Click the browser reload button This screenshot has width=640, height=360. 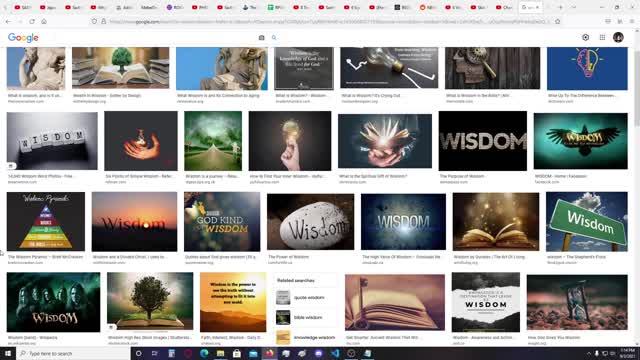32,21
